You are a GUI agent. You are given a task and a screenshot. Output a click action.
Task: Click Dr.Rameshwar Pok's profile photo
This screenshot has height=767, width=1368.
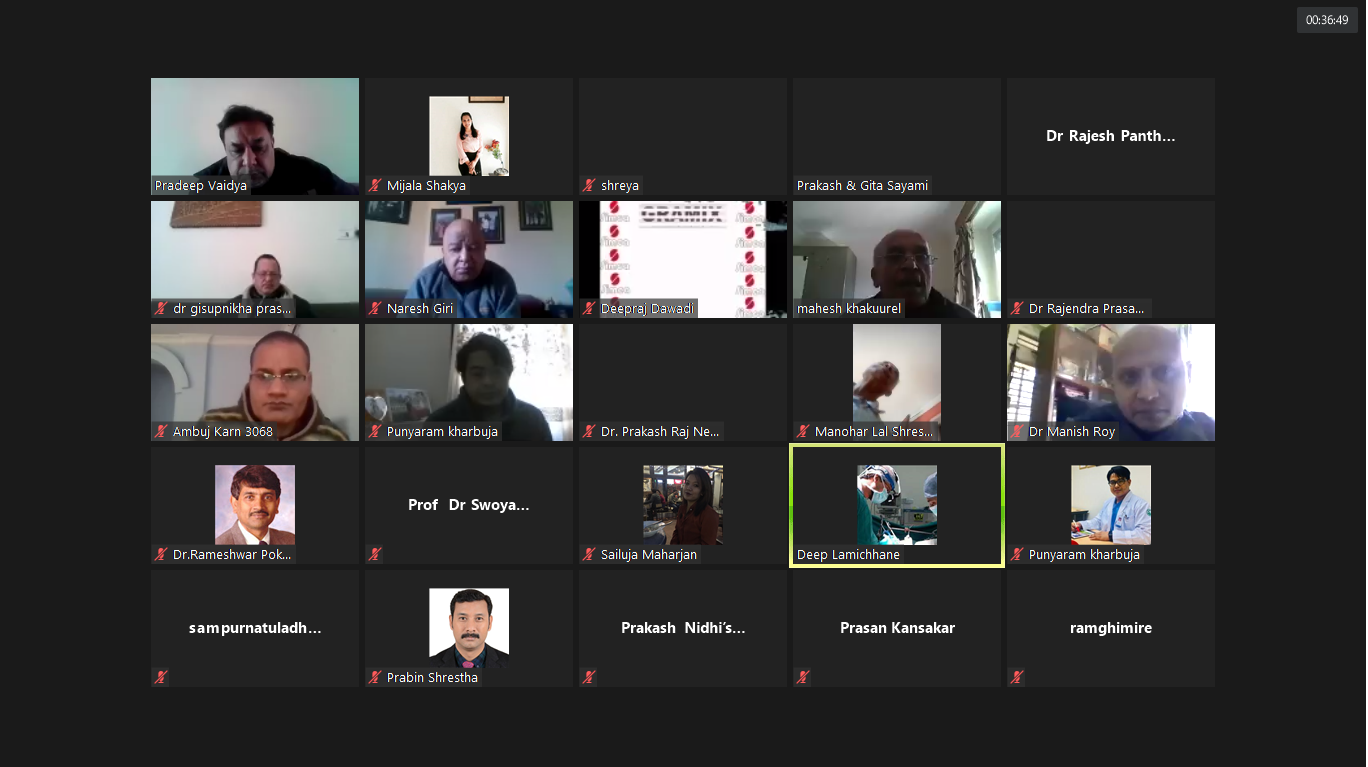255,504
